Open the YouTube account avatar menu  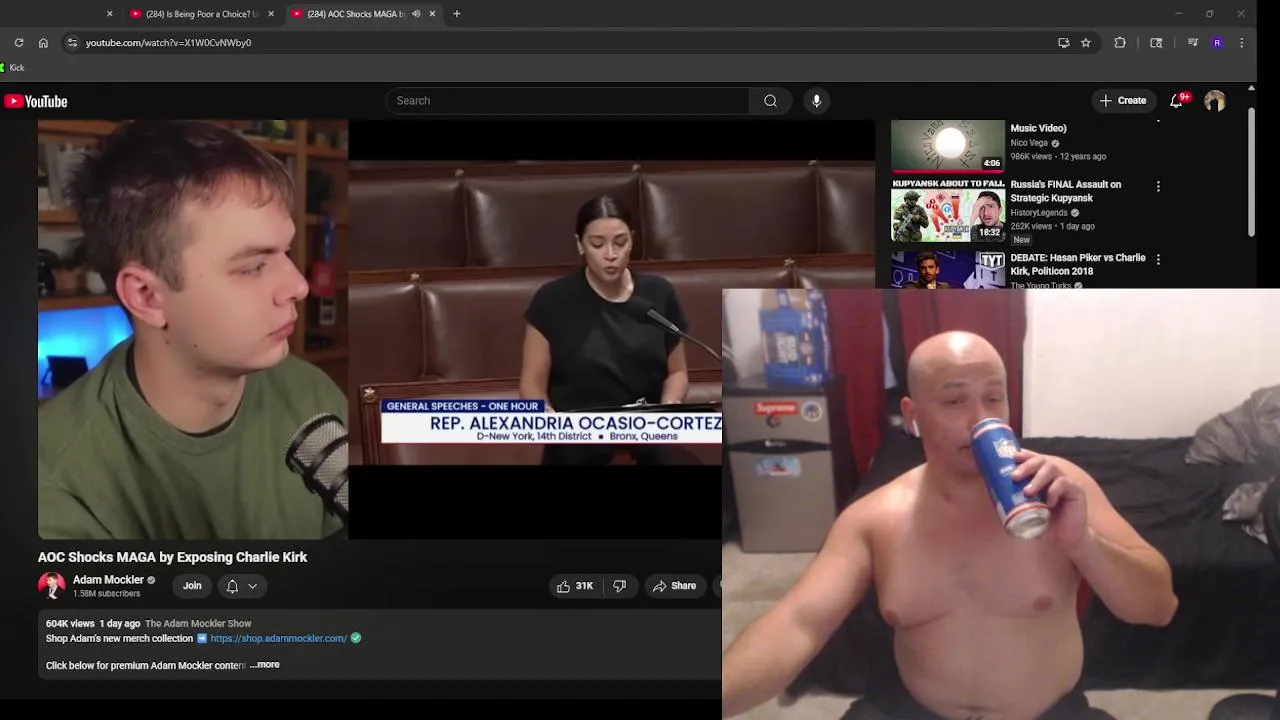[x=1215, y=101]
